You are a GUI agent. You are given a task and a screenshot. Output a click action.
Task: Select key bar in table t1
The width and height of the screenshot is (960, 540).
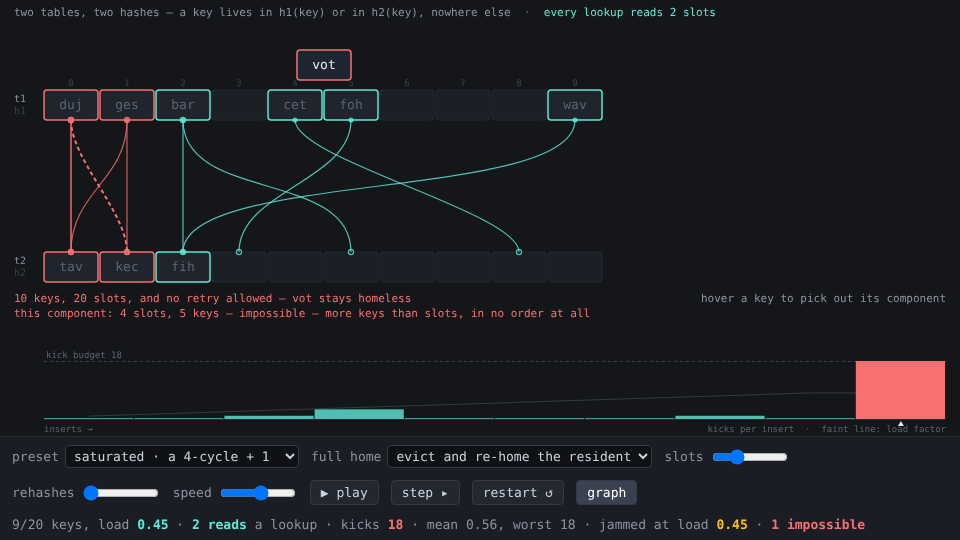[183, 105]
